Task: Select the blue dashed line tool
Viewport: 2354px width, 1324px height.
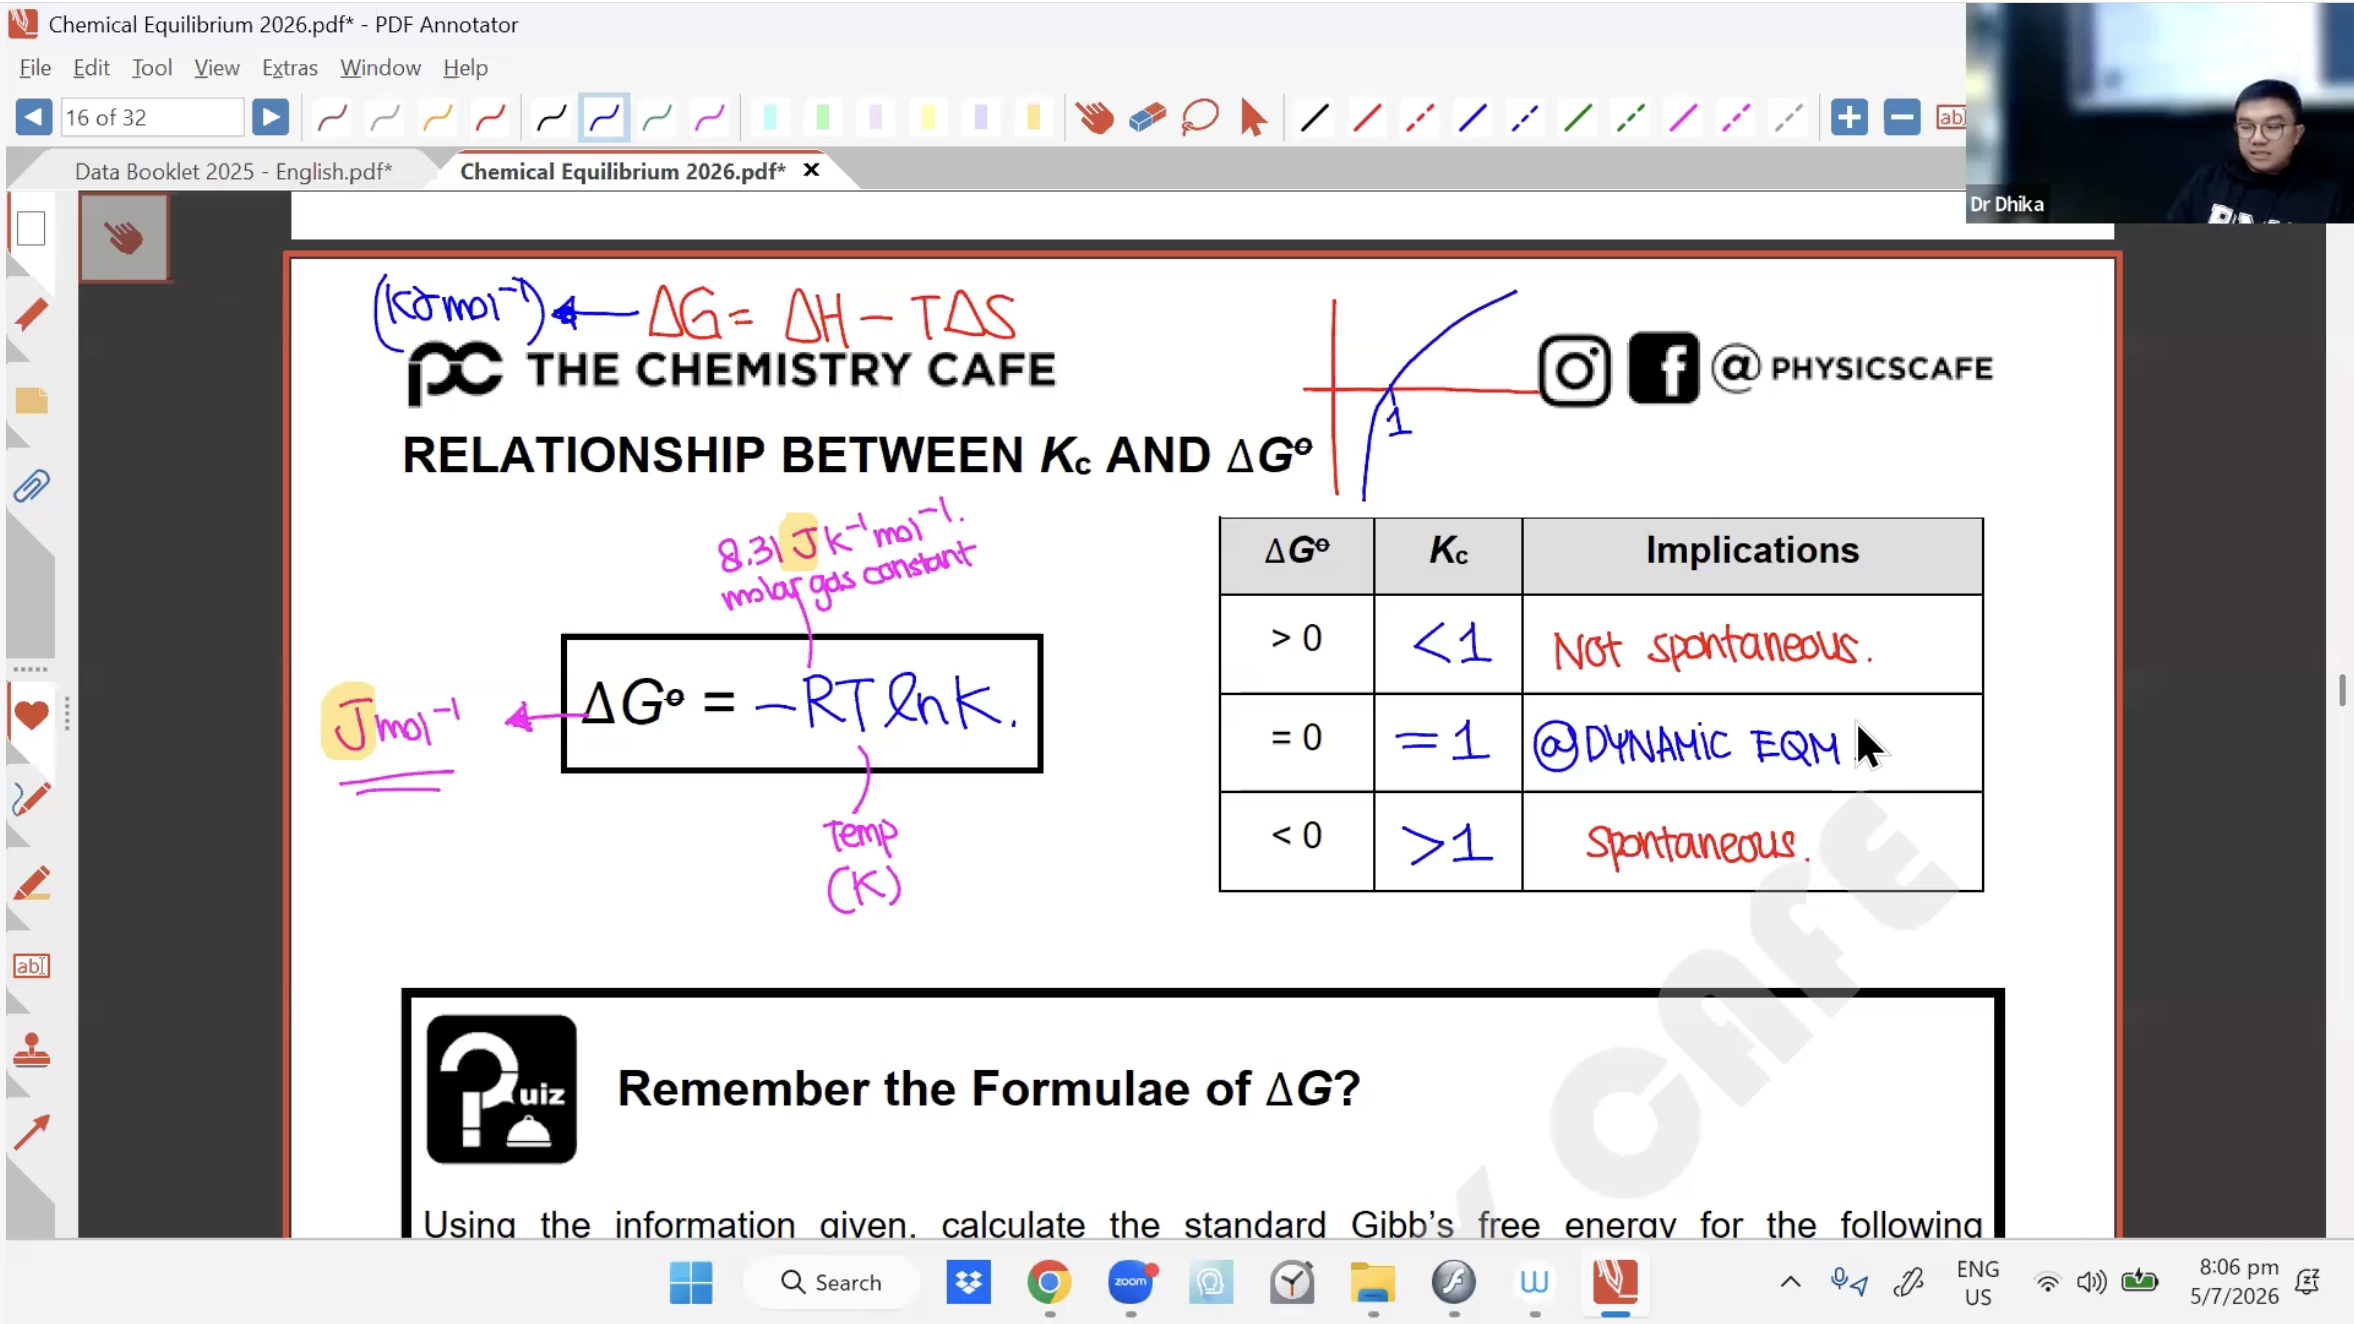Action: pos(1525,118)
